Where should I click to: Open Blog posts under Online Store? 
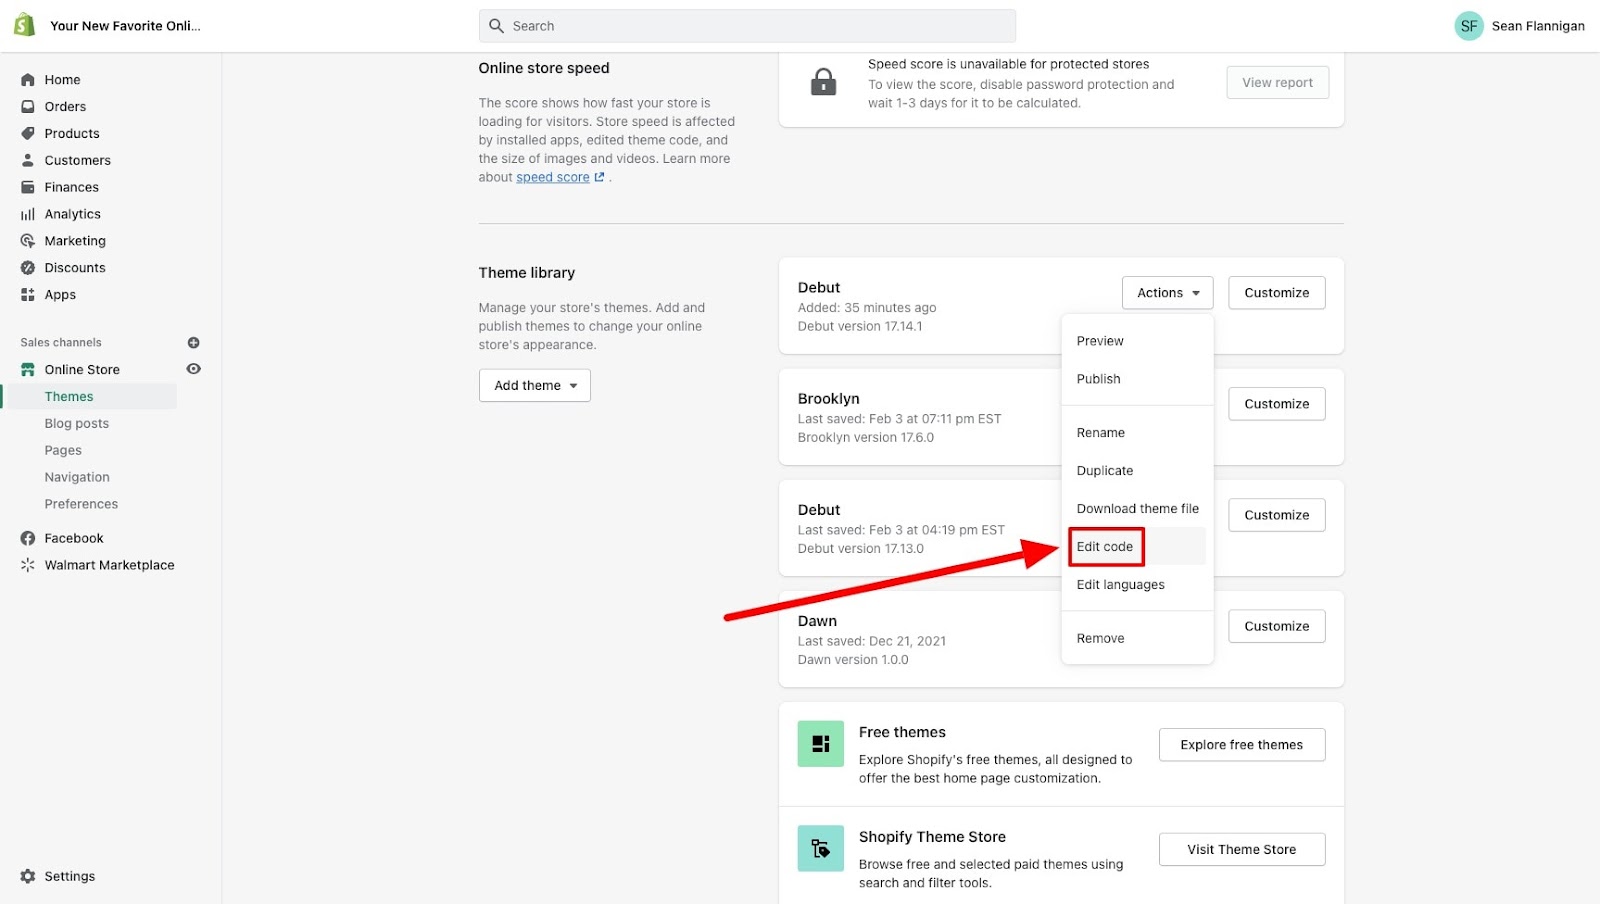(77, 424)
